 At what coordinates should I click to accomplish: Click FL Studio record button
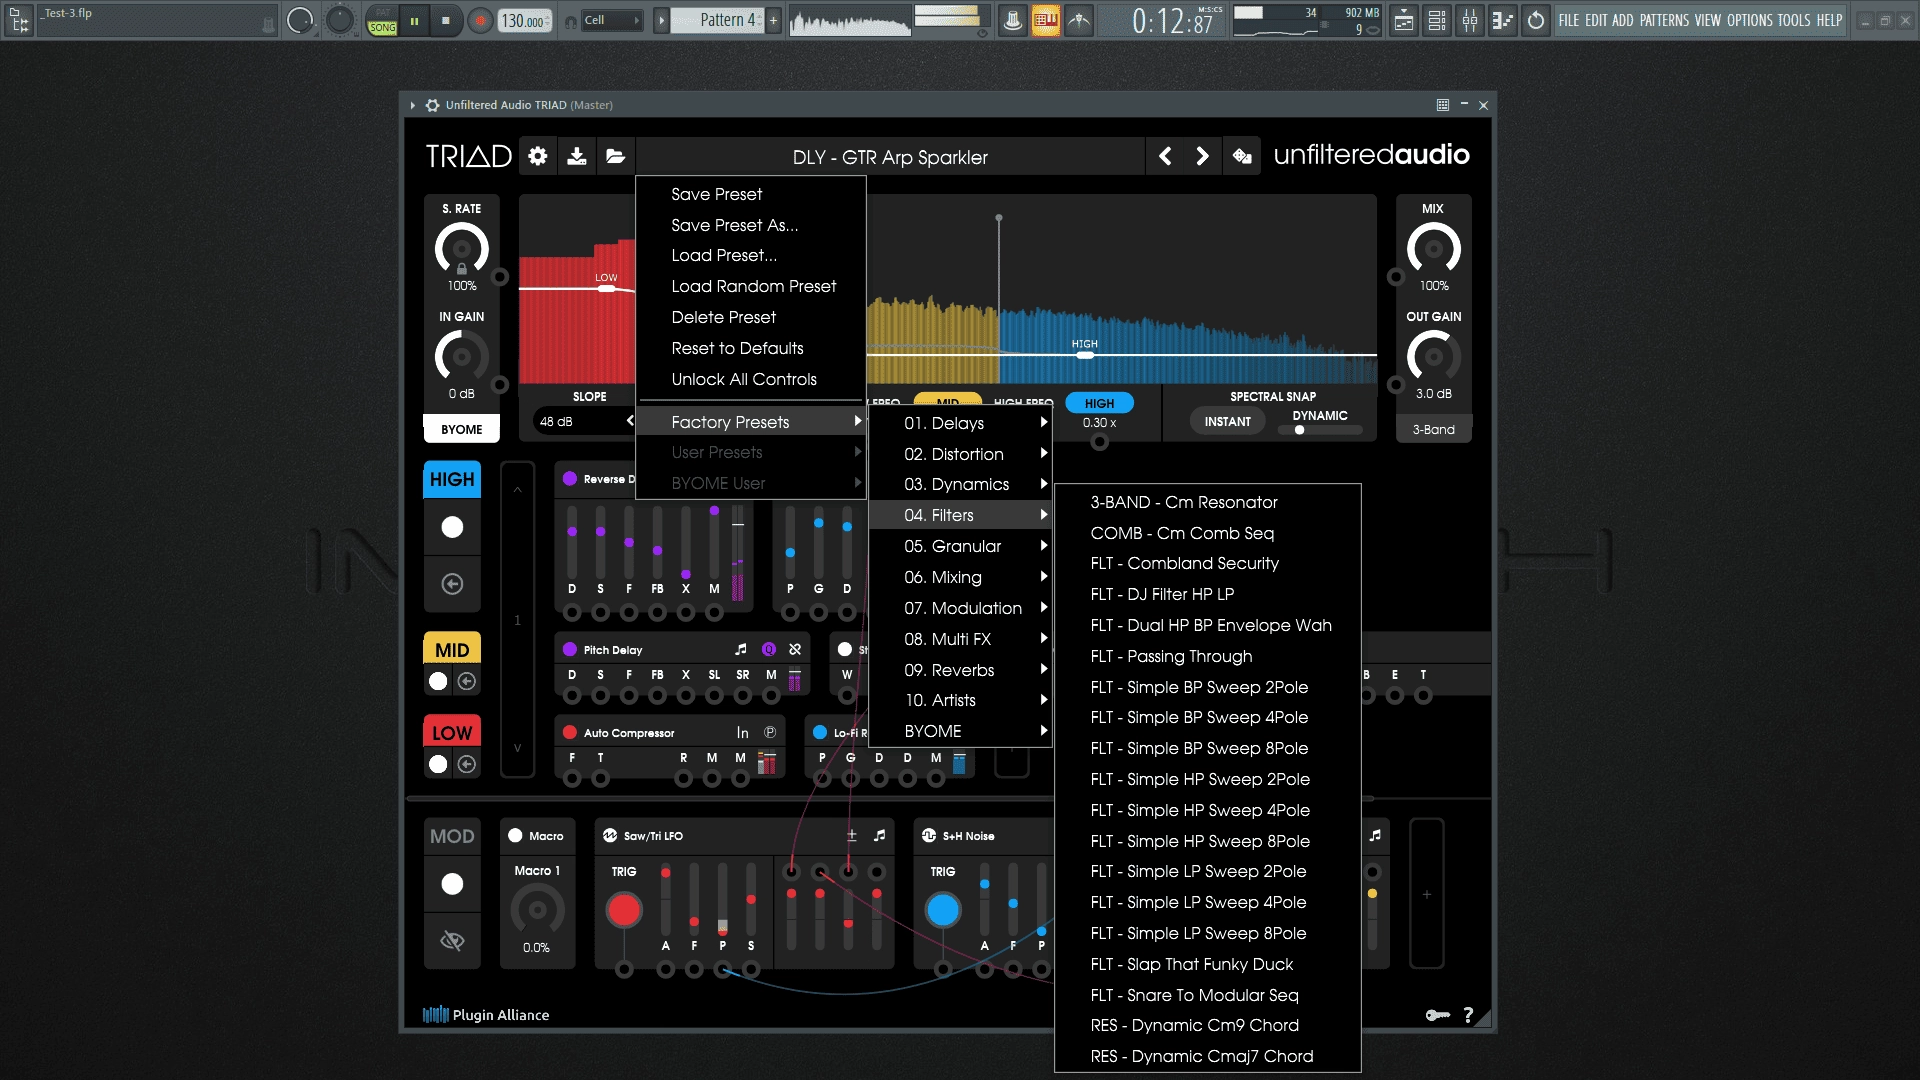point(481,20)
